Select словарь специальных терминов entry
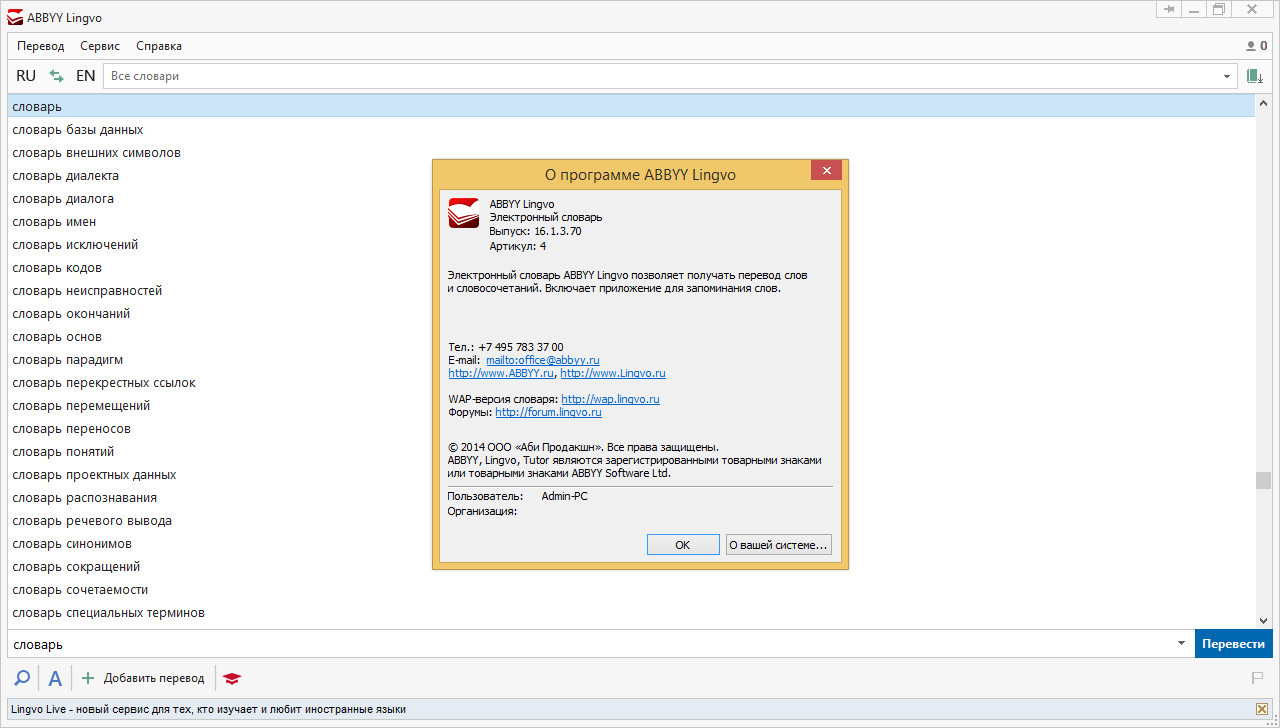The height and width of the screenshot is (728, 1280). 631,612
